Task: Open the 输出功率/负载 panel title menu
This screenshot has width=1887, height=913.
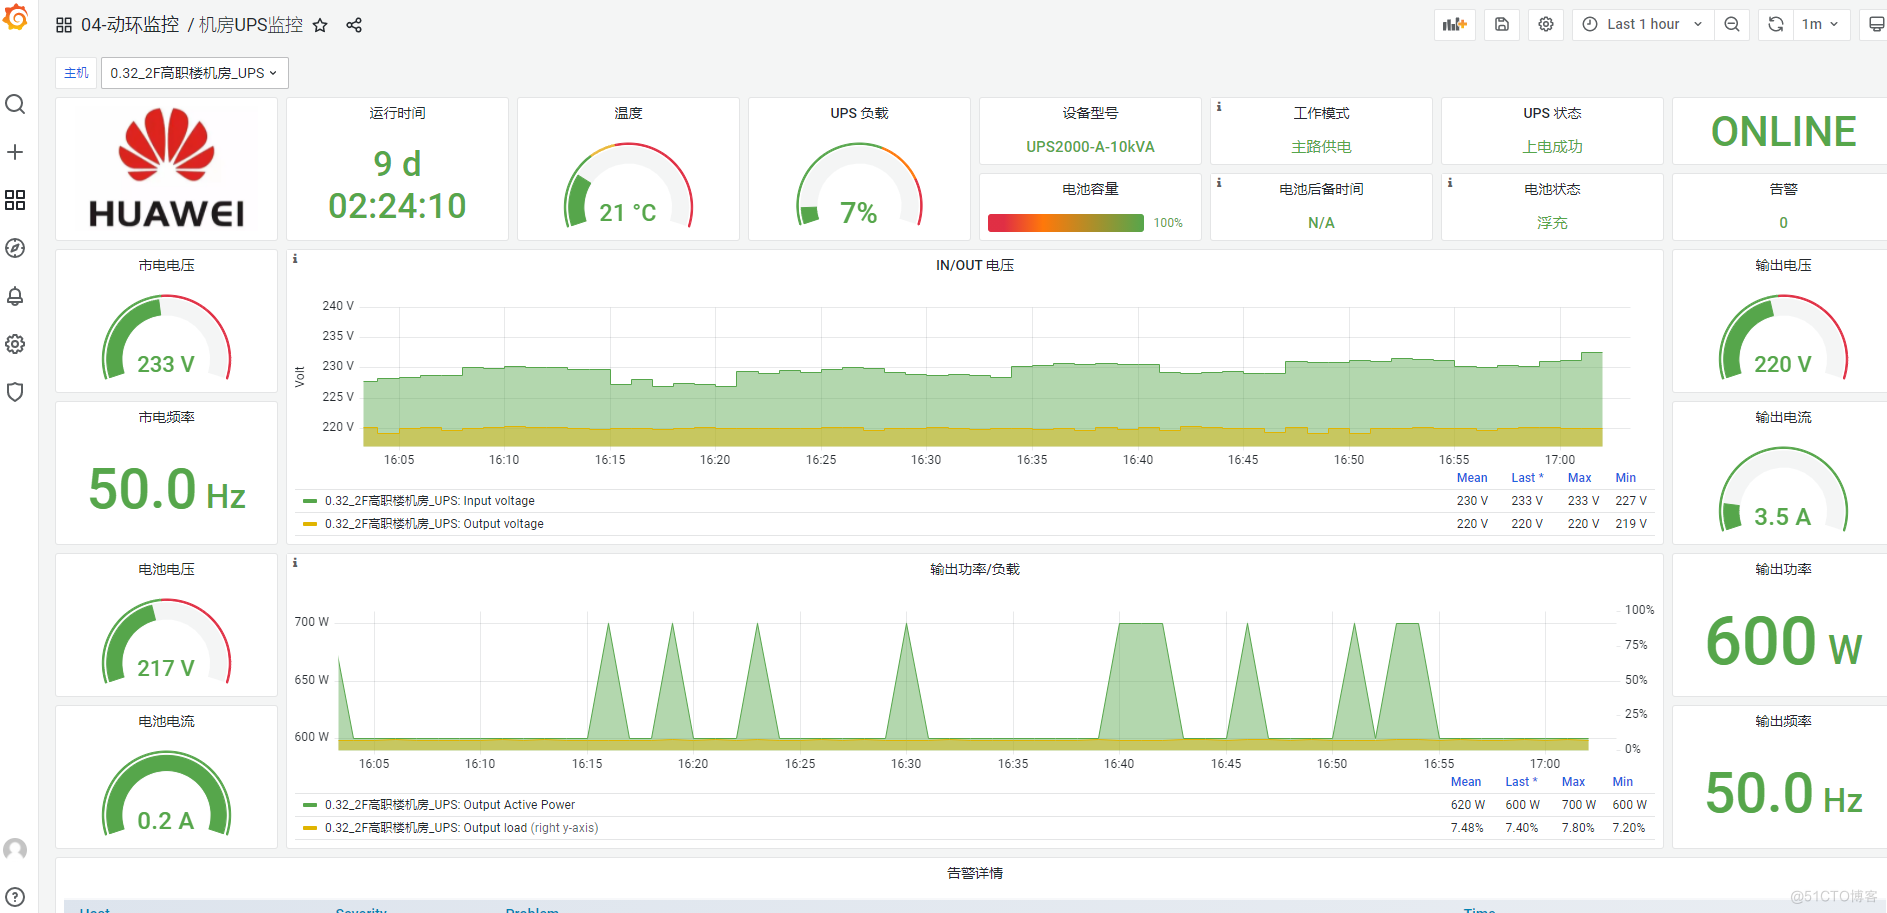Action: point(975,569)
